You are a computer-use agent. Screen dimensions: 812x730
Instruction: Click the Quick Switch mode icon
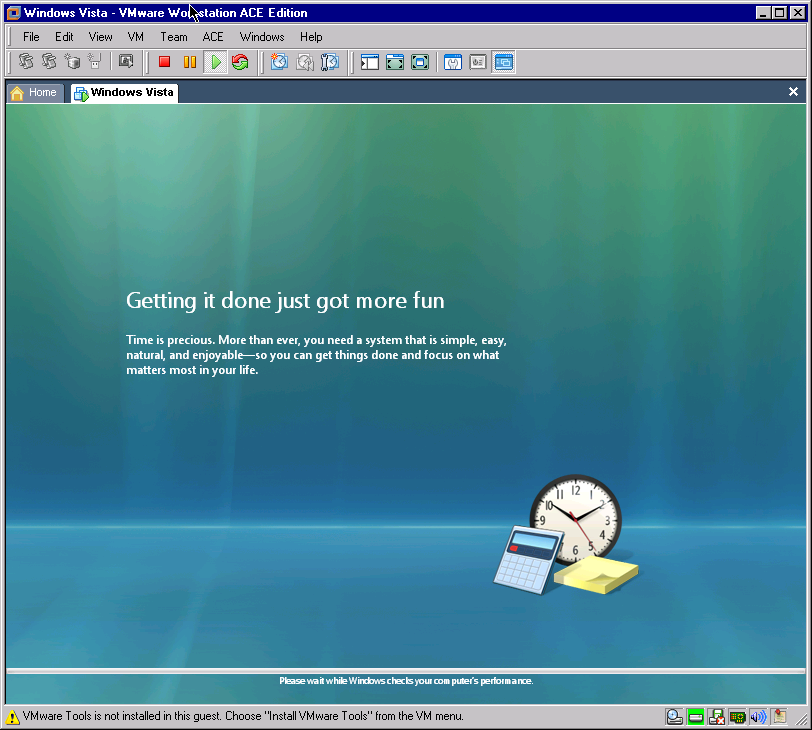395,62
